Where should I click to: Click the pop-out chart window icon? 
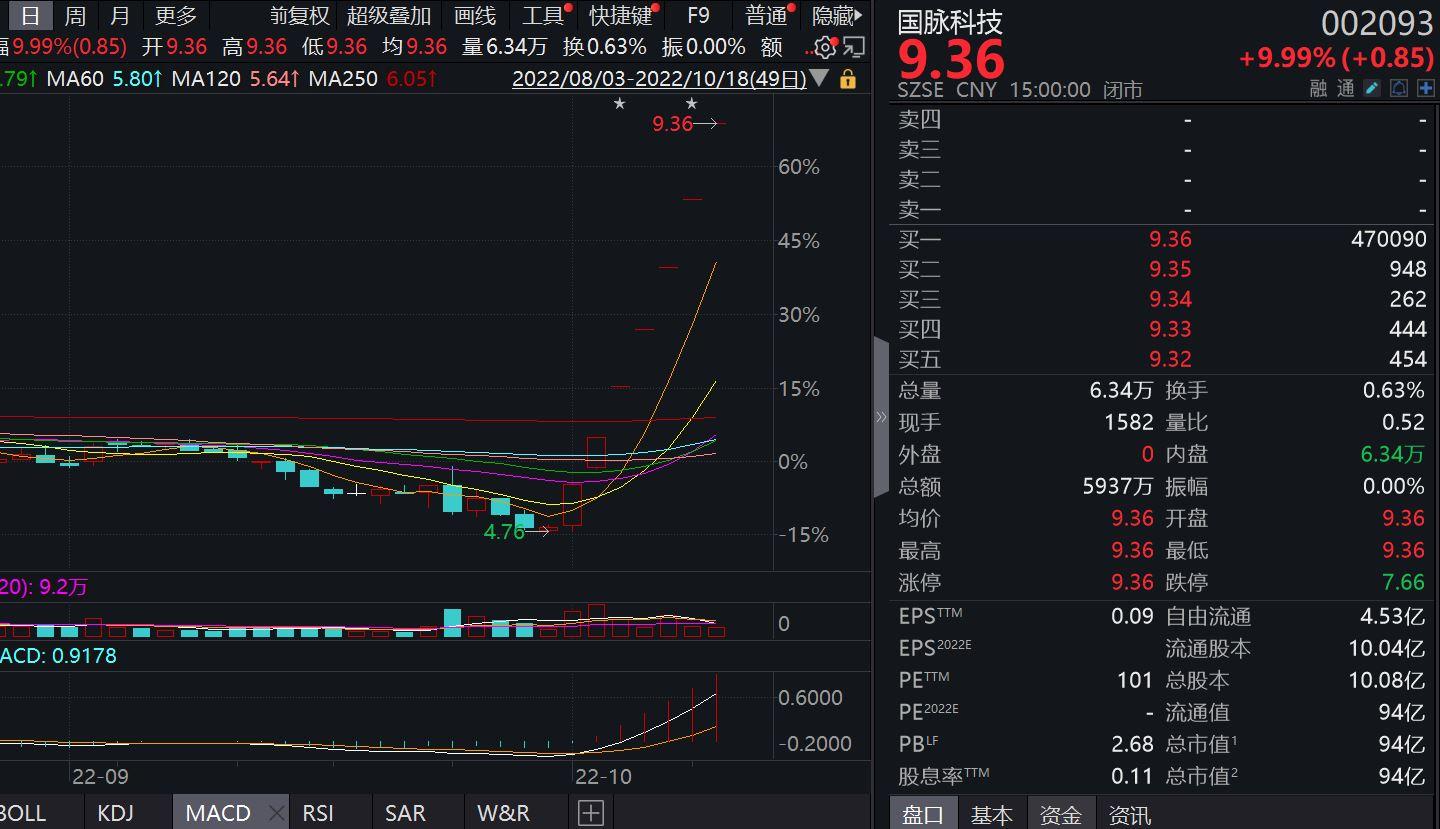(854, 47)
